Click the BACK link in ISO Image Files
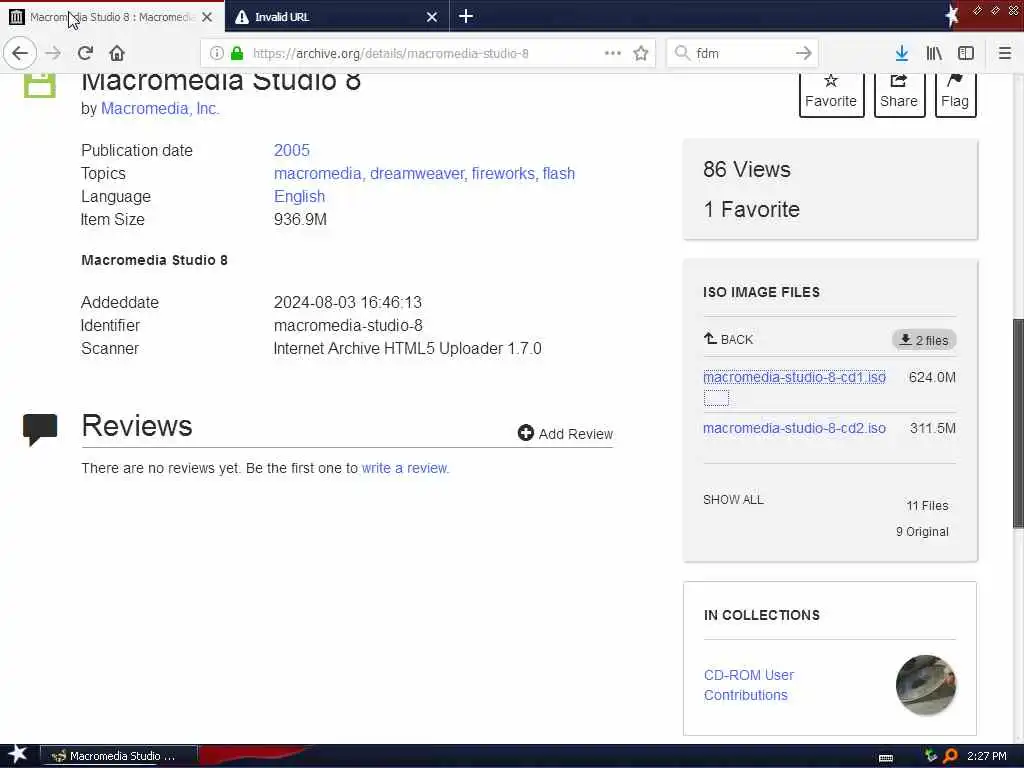1024x768 pixels. pos(728,339)
